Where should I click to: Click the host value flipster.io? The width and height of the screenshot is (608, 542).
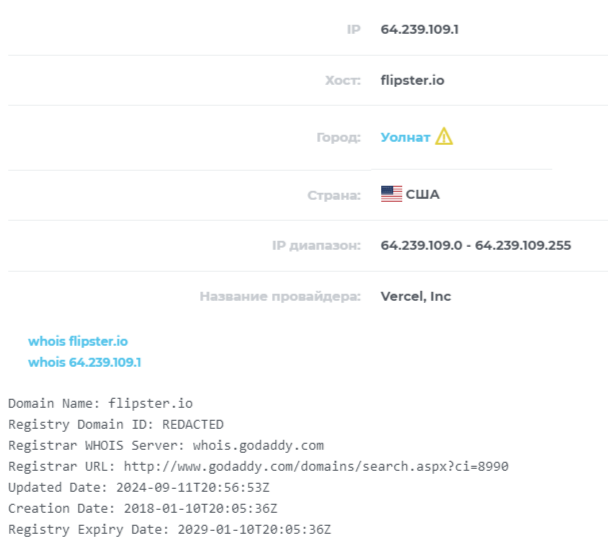coord(412,80)
